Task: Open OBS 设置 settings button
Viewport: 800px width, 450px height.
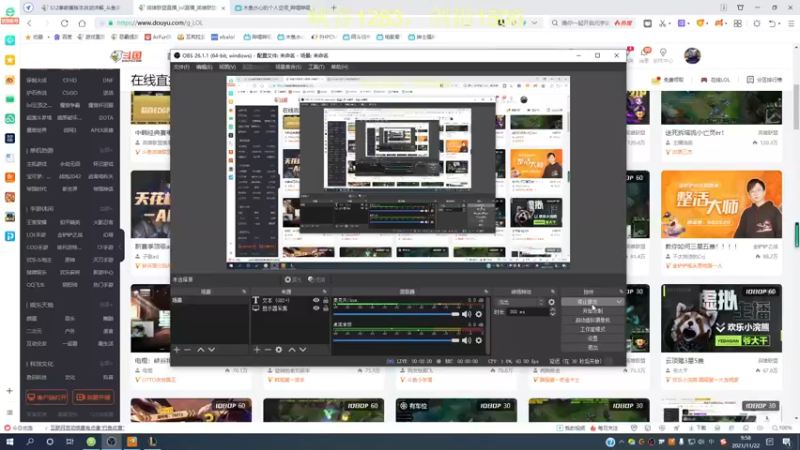Action: point(592,338)
